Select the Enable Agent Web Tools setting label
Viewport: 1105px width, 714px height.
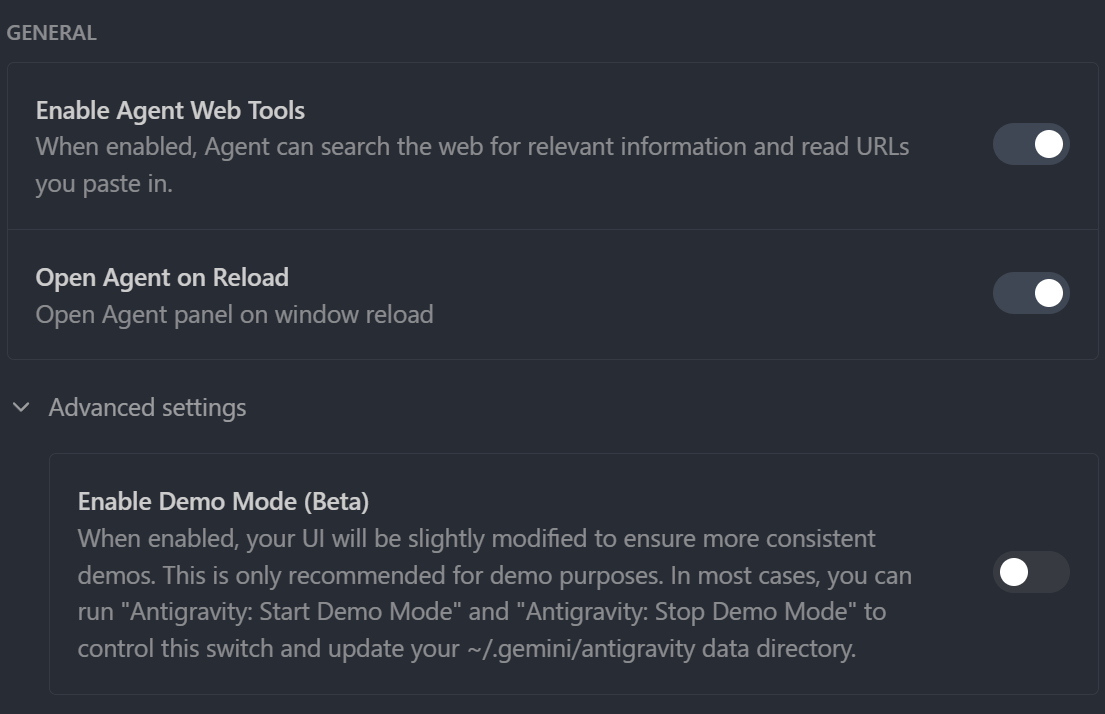coord(170,110)
